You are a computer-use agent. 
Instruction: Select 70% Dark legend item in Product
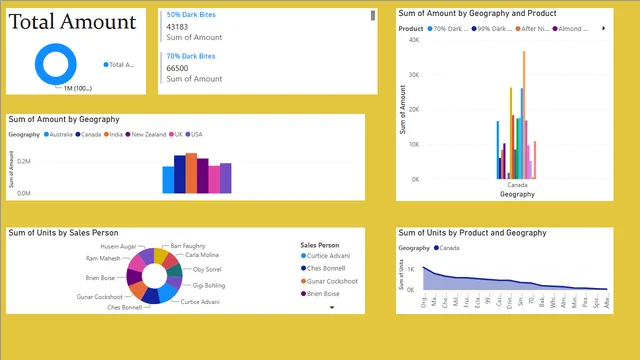(447, 29)
